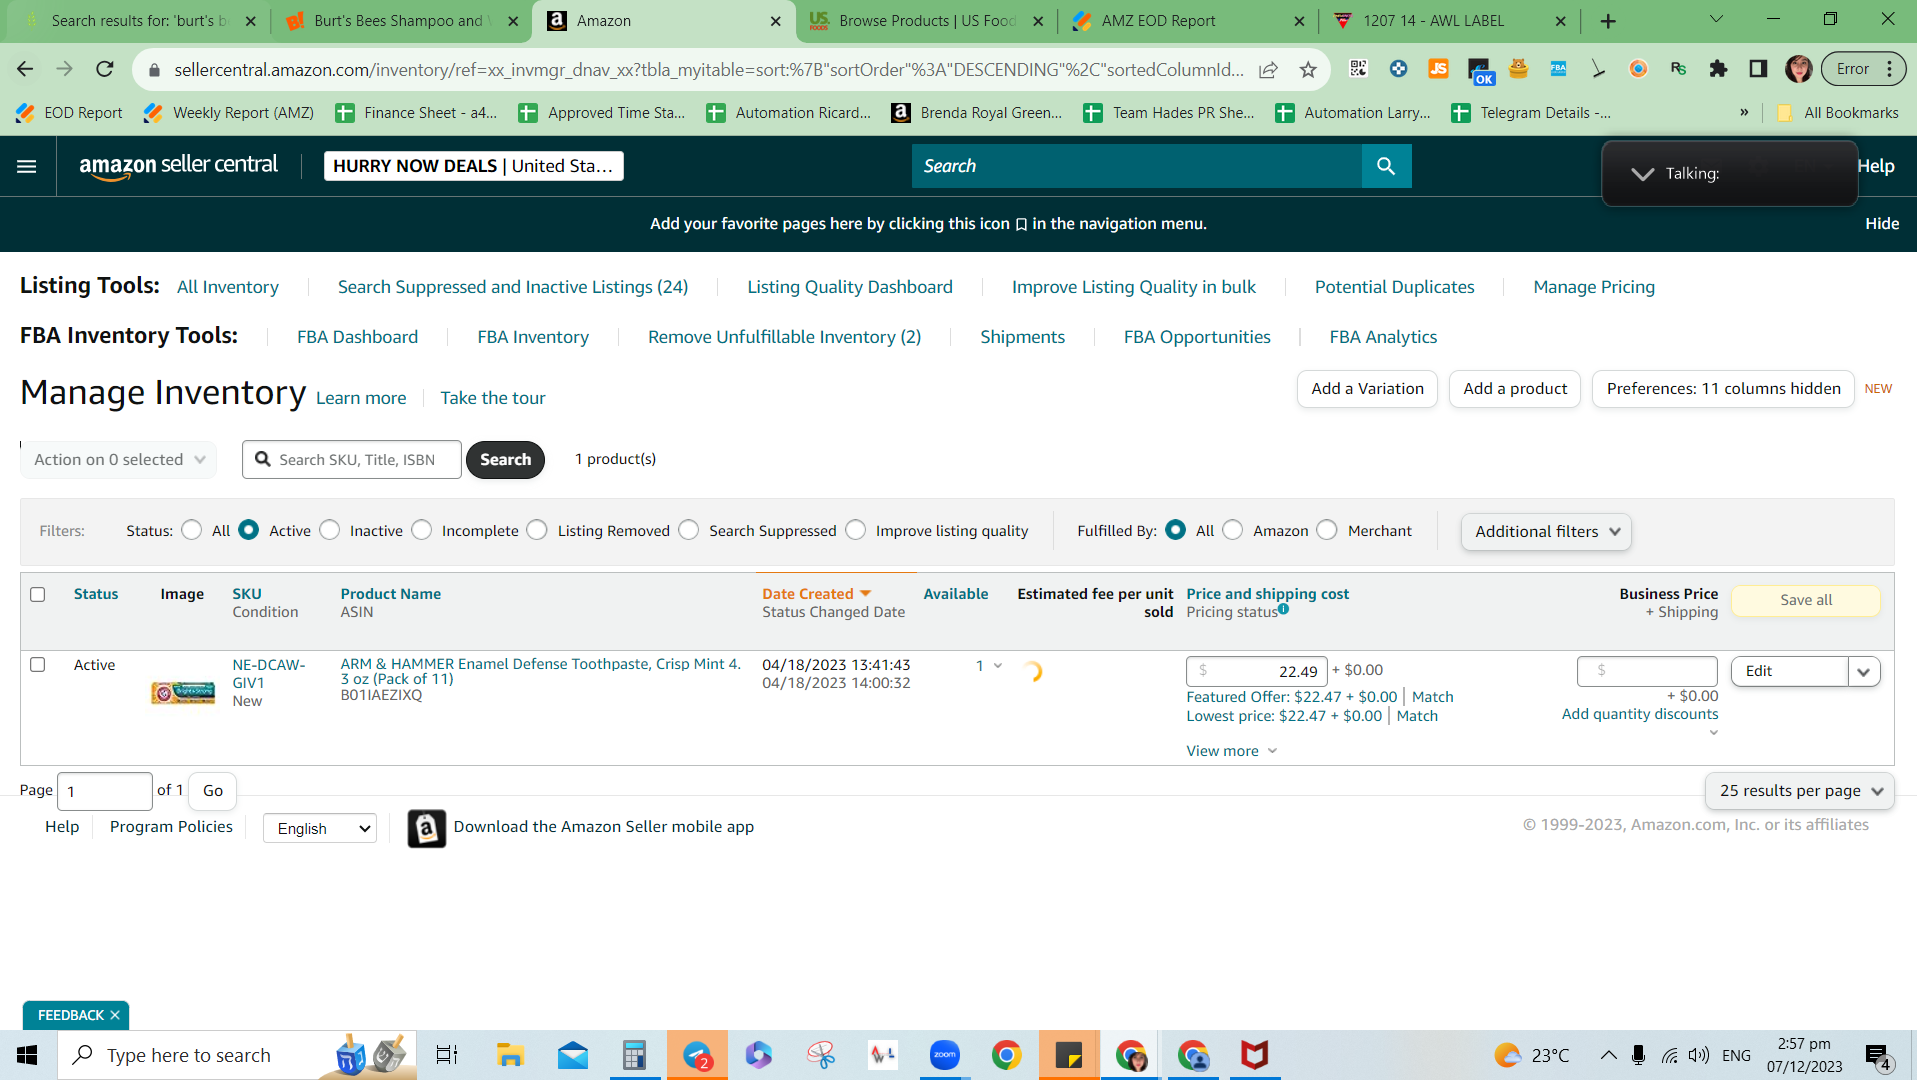Switch to the AMZ EOD Report tab
Viewport: 1917px width, 1080px height.
coord(1188,21)
